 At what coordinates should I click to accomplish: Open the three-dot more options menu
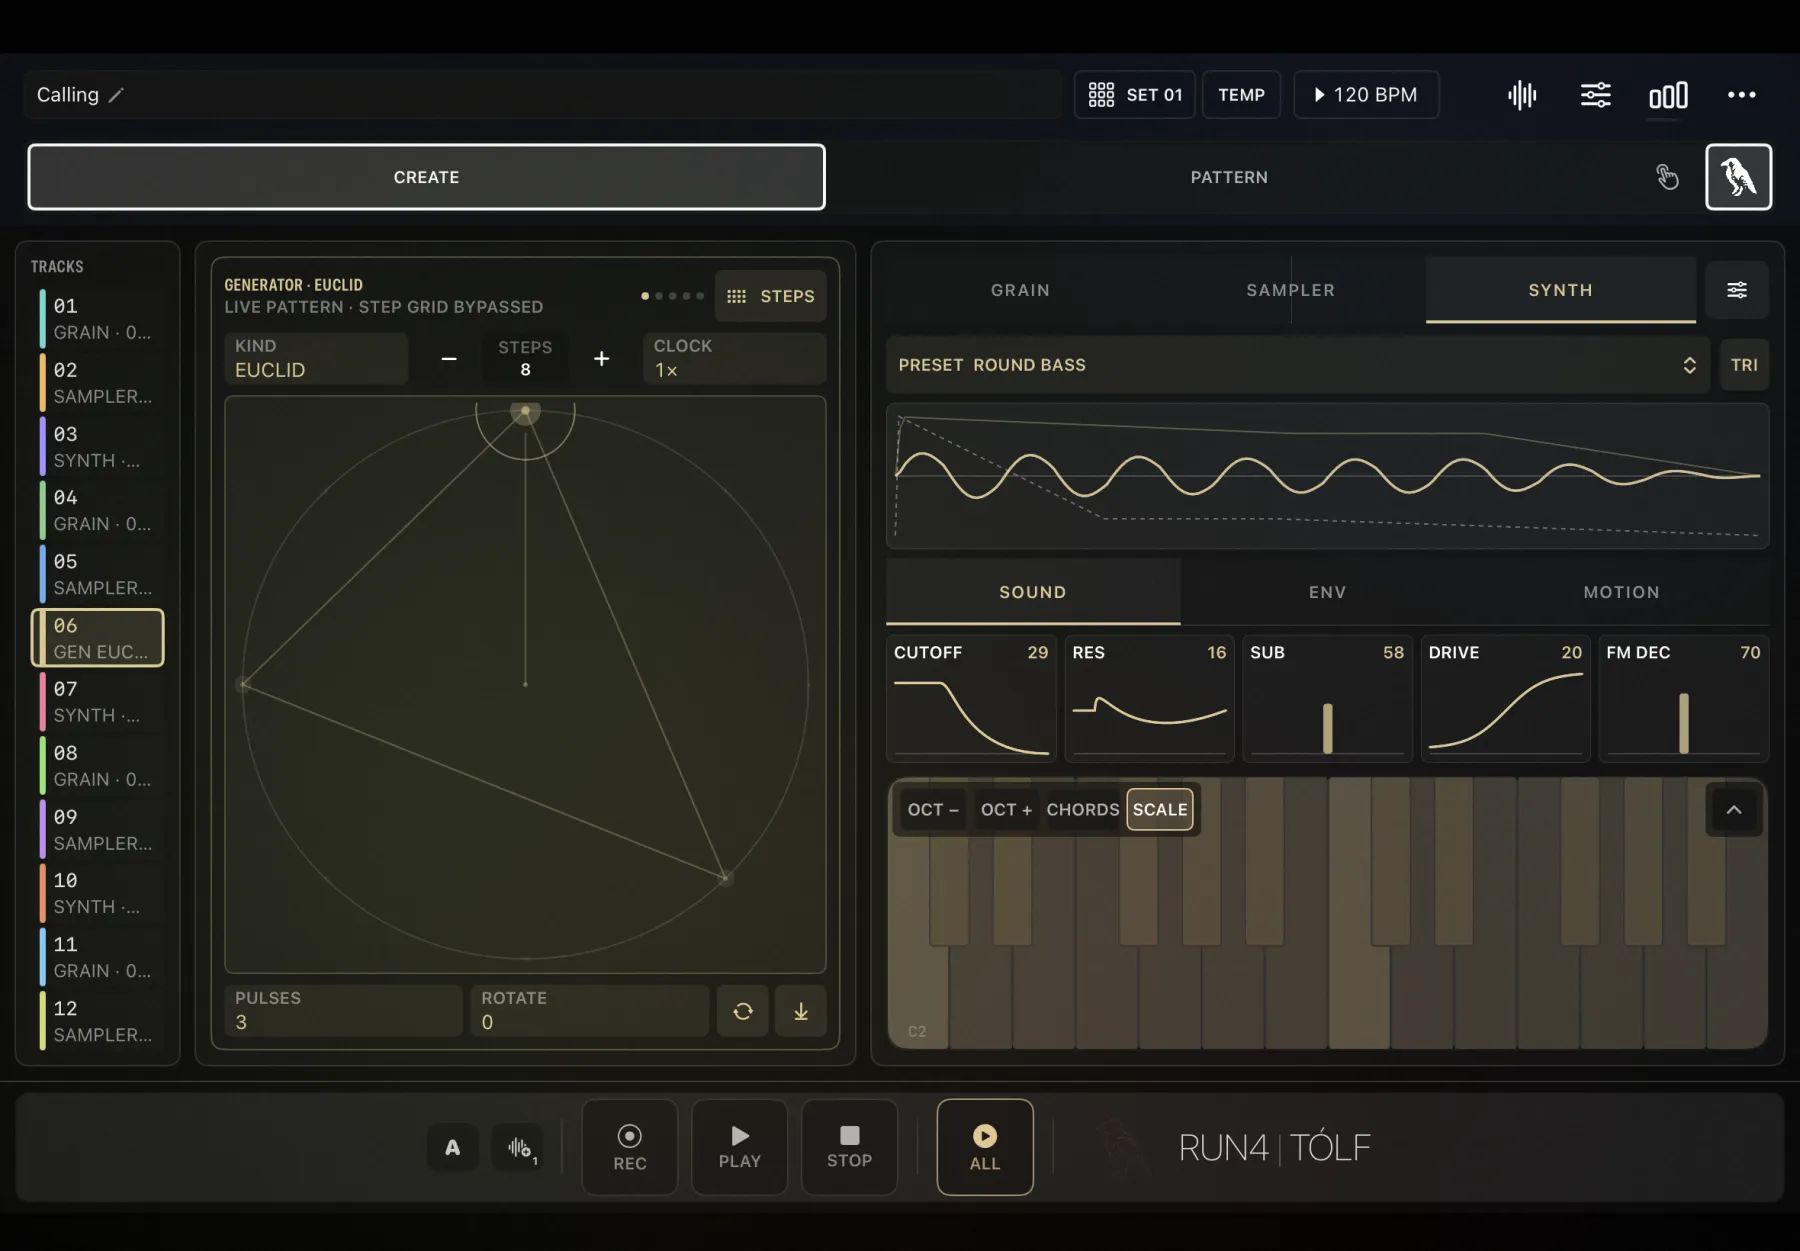point(1741,95)
